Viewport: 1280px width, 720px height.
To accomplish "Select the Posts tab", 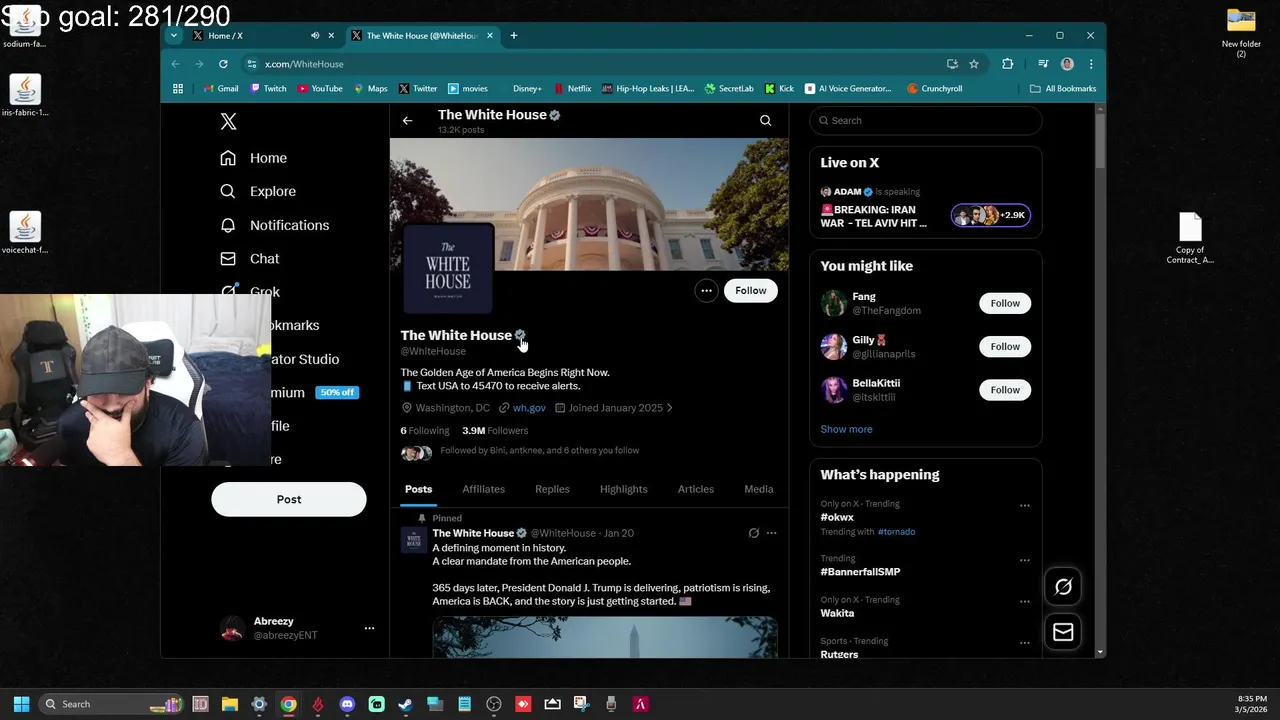I will click(x=418, y=489).
